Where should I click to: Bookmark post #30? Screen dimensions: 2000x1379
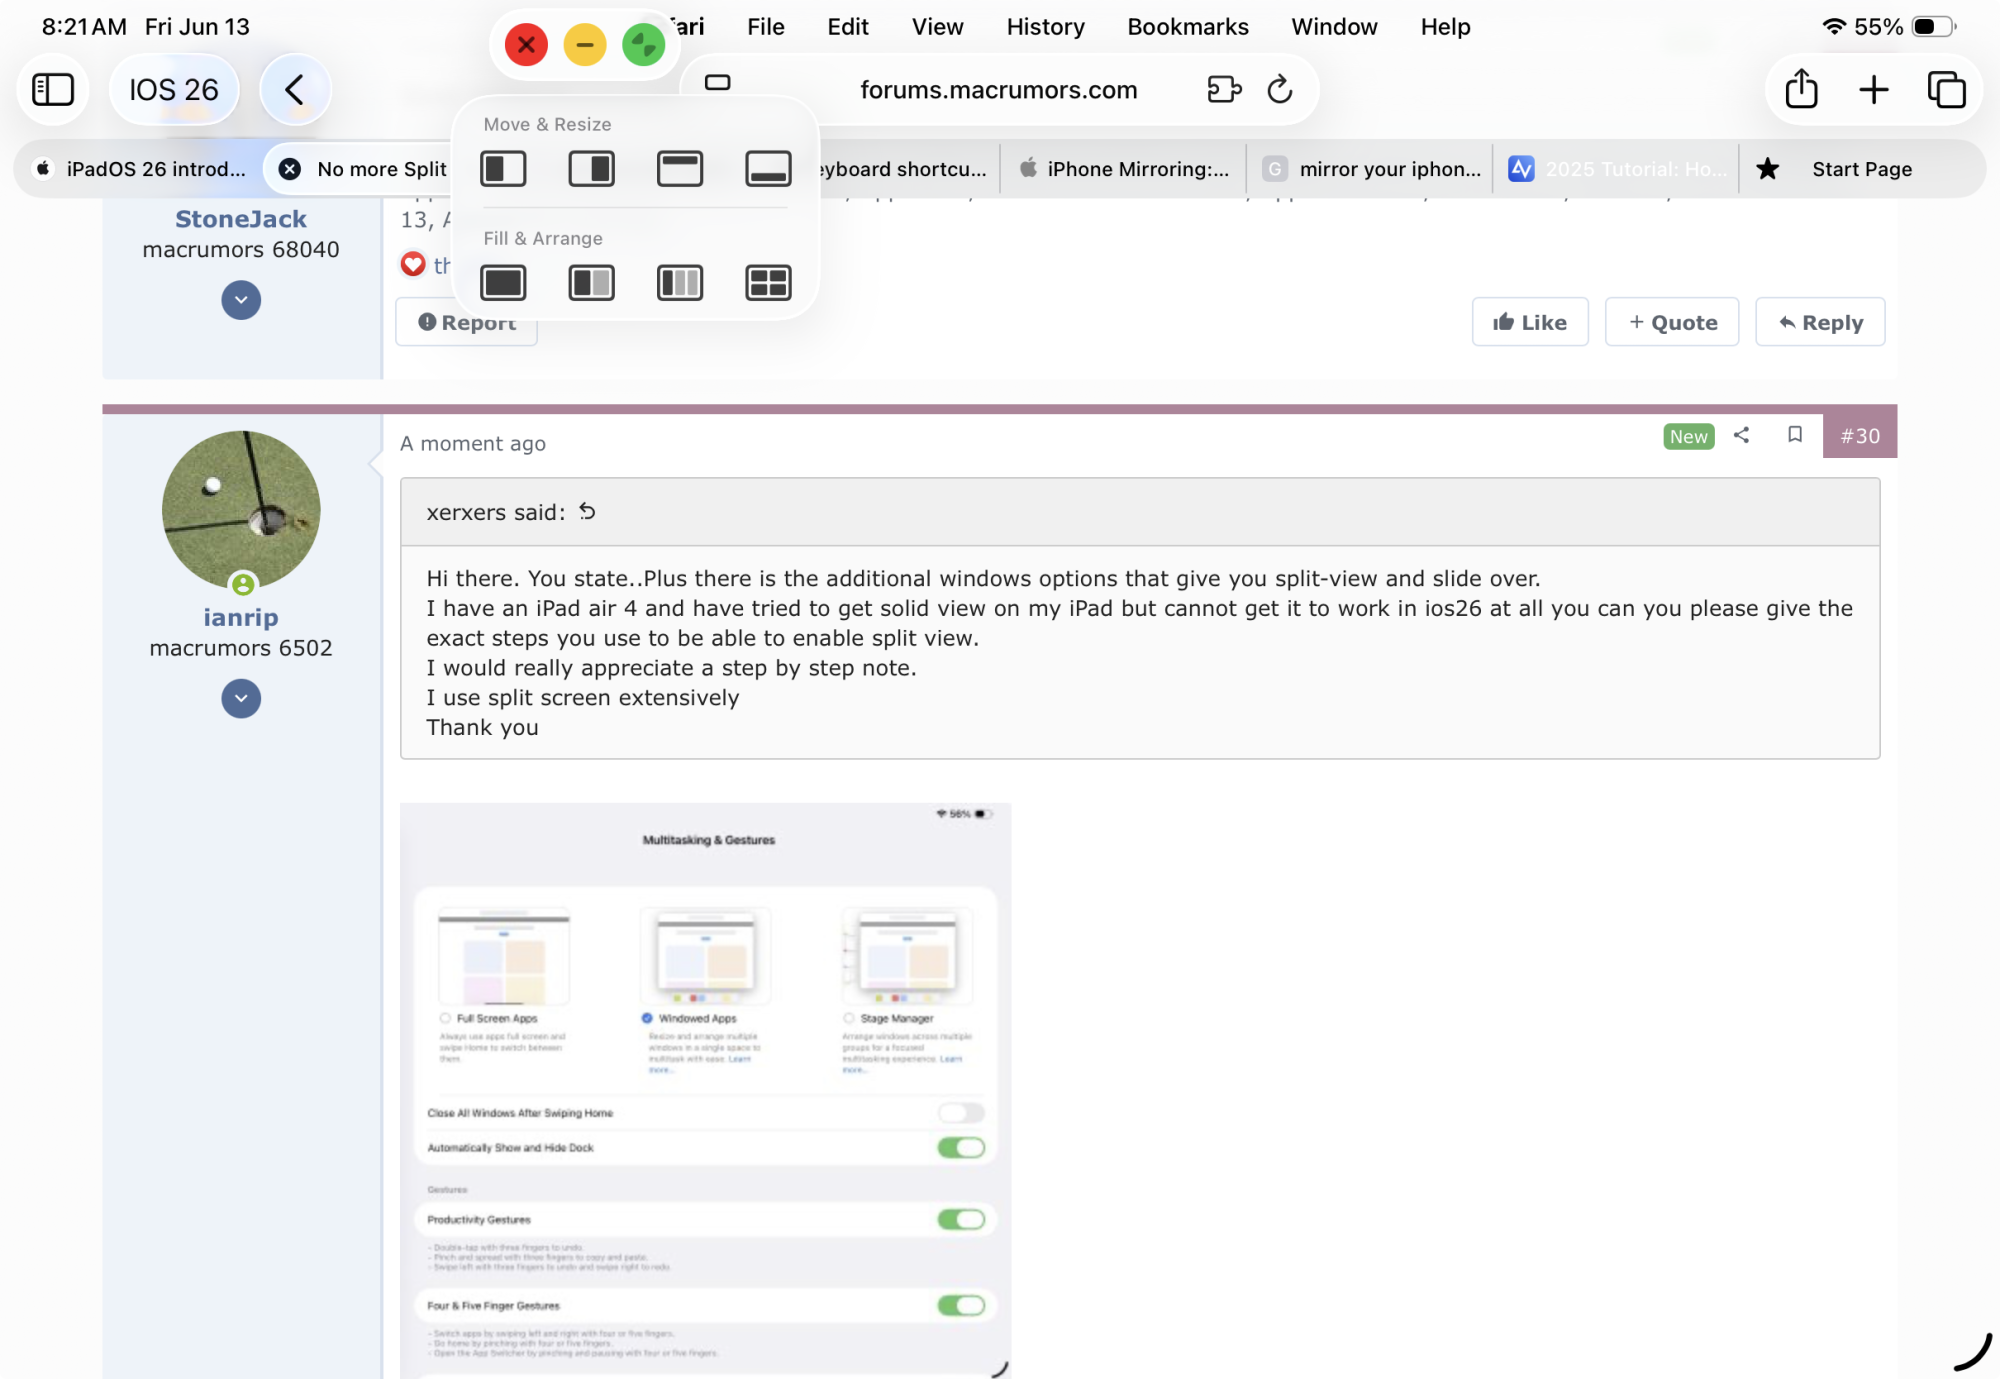click(1795, 435)
